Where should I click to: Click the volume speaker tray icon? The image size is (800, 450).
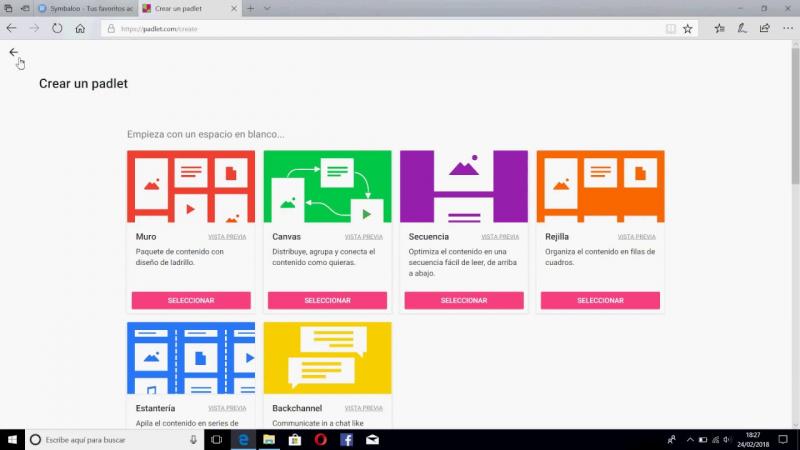pyautogui.click(x=727, y=439)
